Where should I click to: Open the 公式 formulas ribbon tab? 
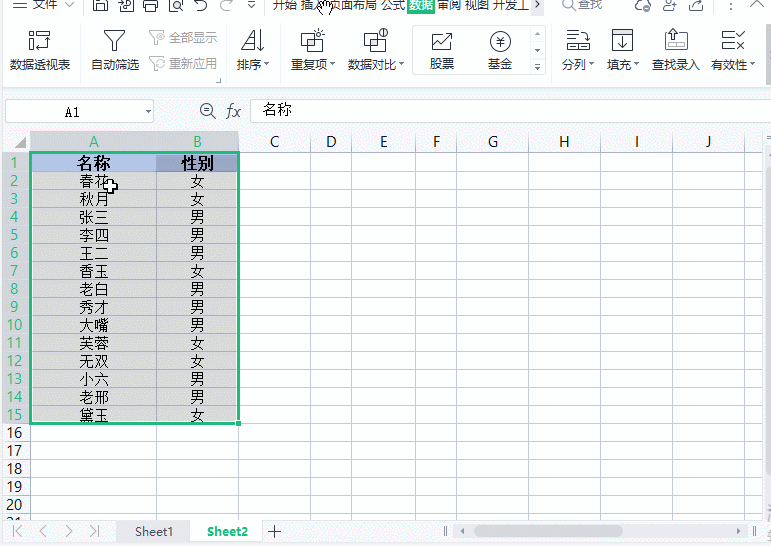click(x=392, y=5)
